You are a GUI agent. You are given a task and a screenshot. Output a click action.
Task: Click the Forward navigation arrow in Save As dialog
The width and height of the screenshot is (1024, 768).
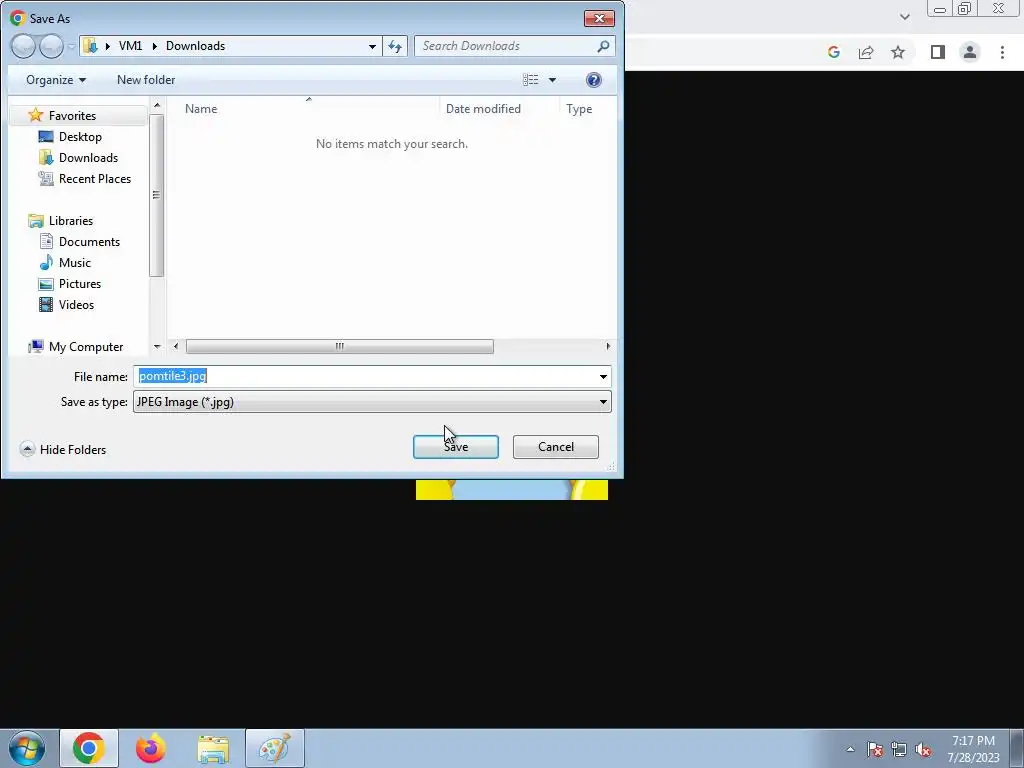[51, 46]
